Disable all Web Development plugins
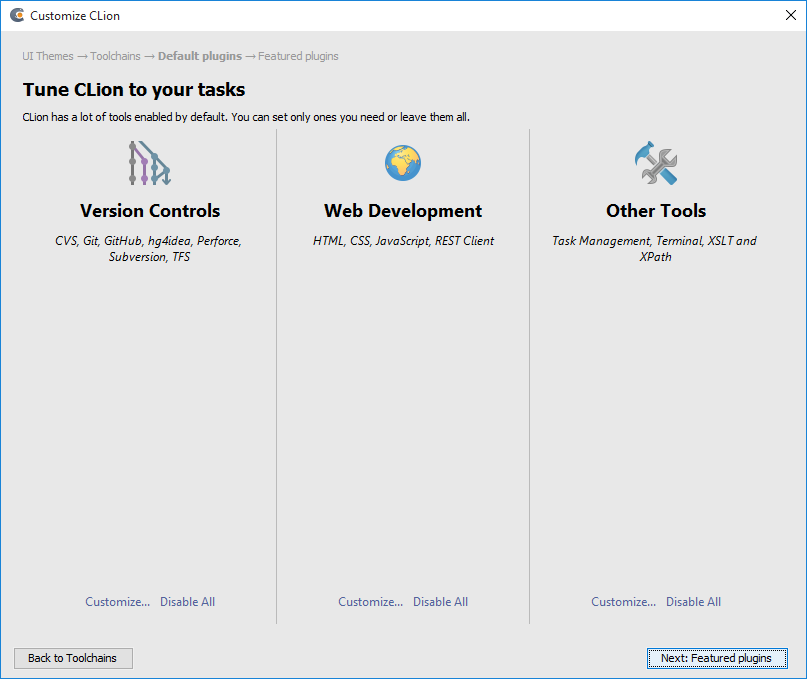Image resolution: width=807 pixels, height=679 pixels. [440, 602]
